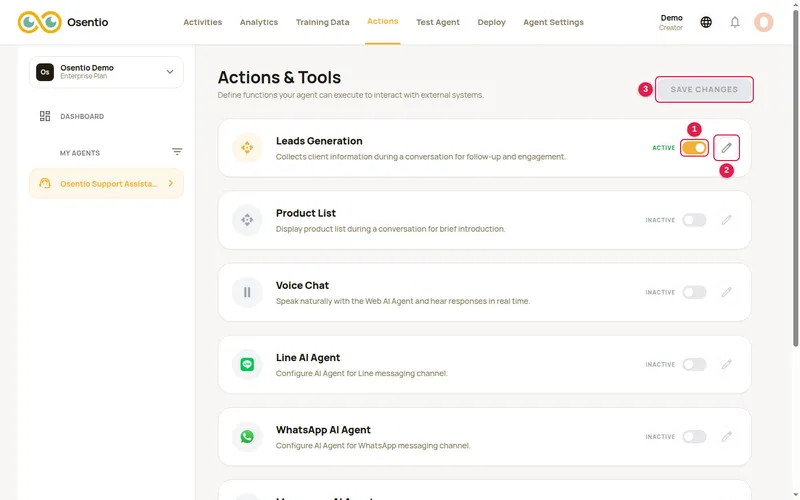The image size is (800, 500).
Task: Enable the Voice Chat toggle
Action: (x=694, y=292)
